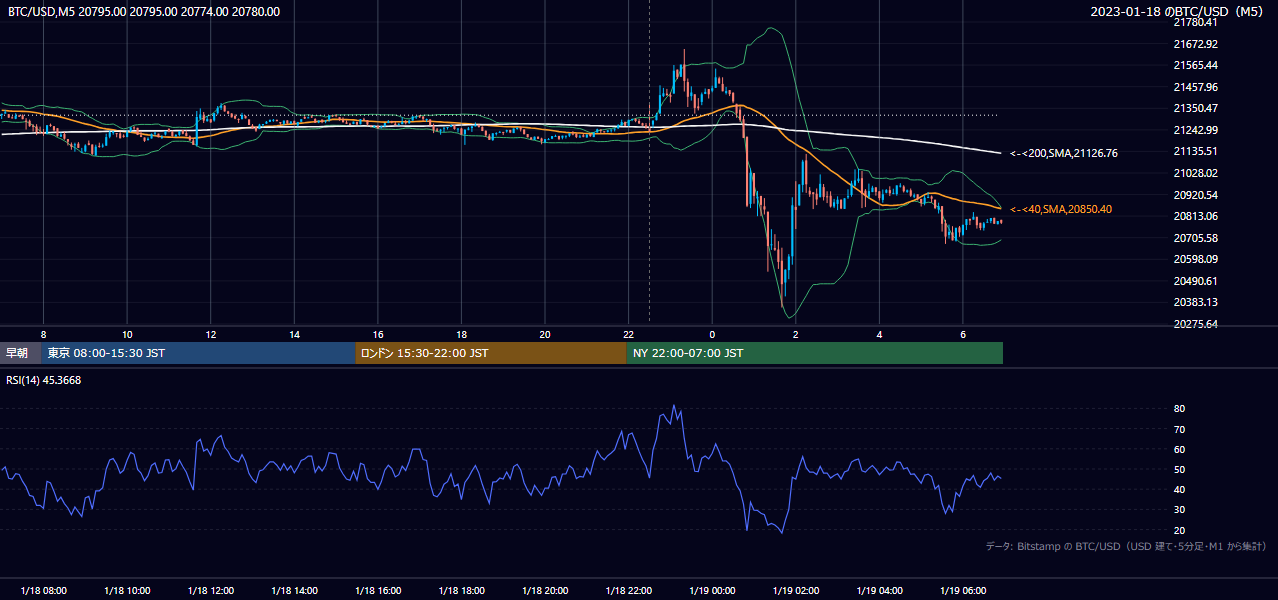Click RSI axis level 50
Image resolution: width=1278 pixels, height=600 pixels.
click(x=1179, y=469)
